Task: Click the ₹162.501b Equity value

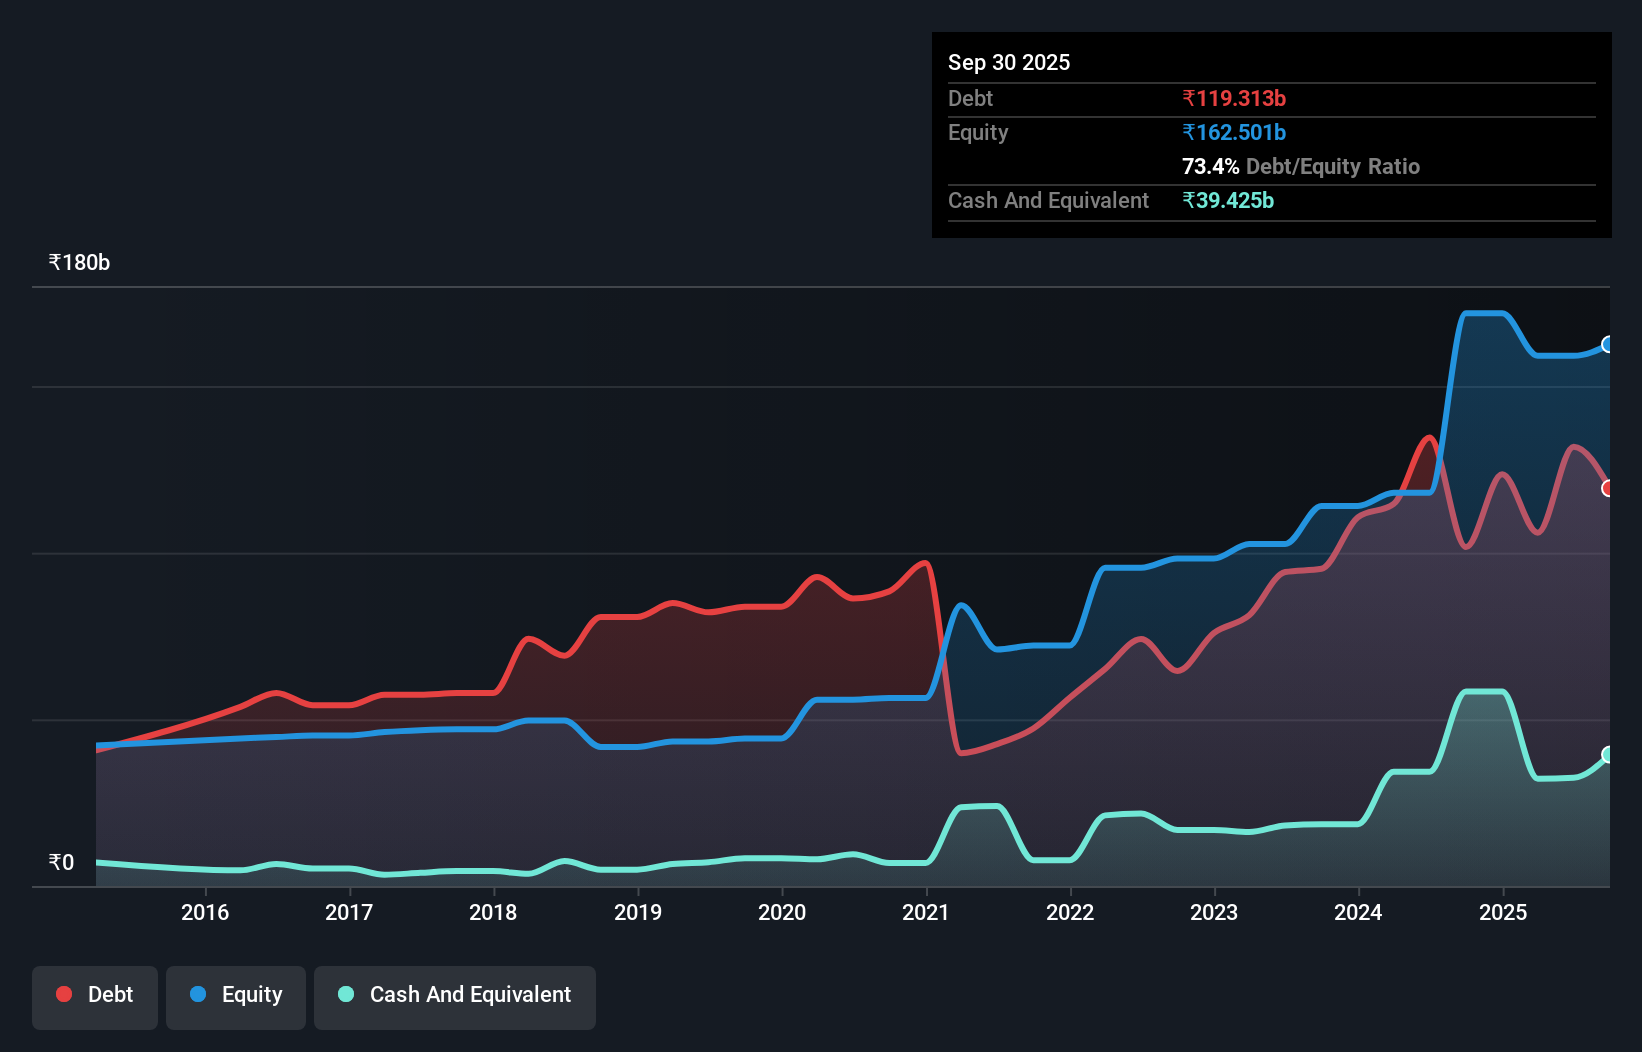Action: click(1235, 132)
